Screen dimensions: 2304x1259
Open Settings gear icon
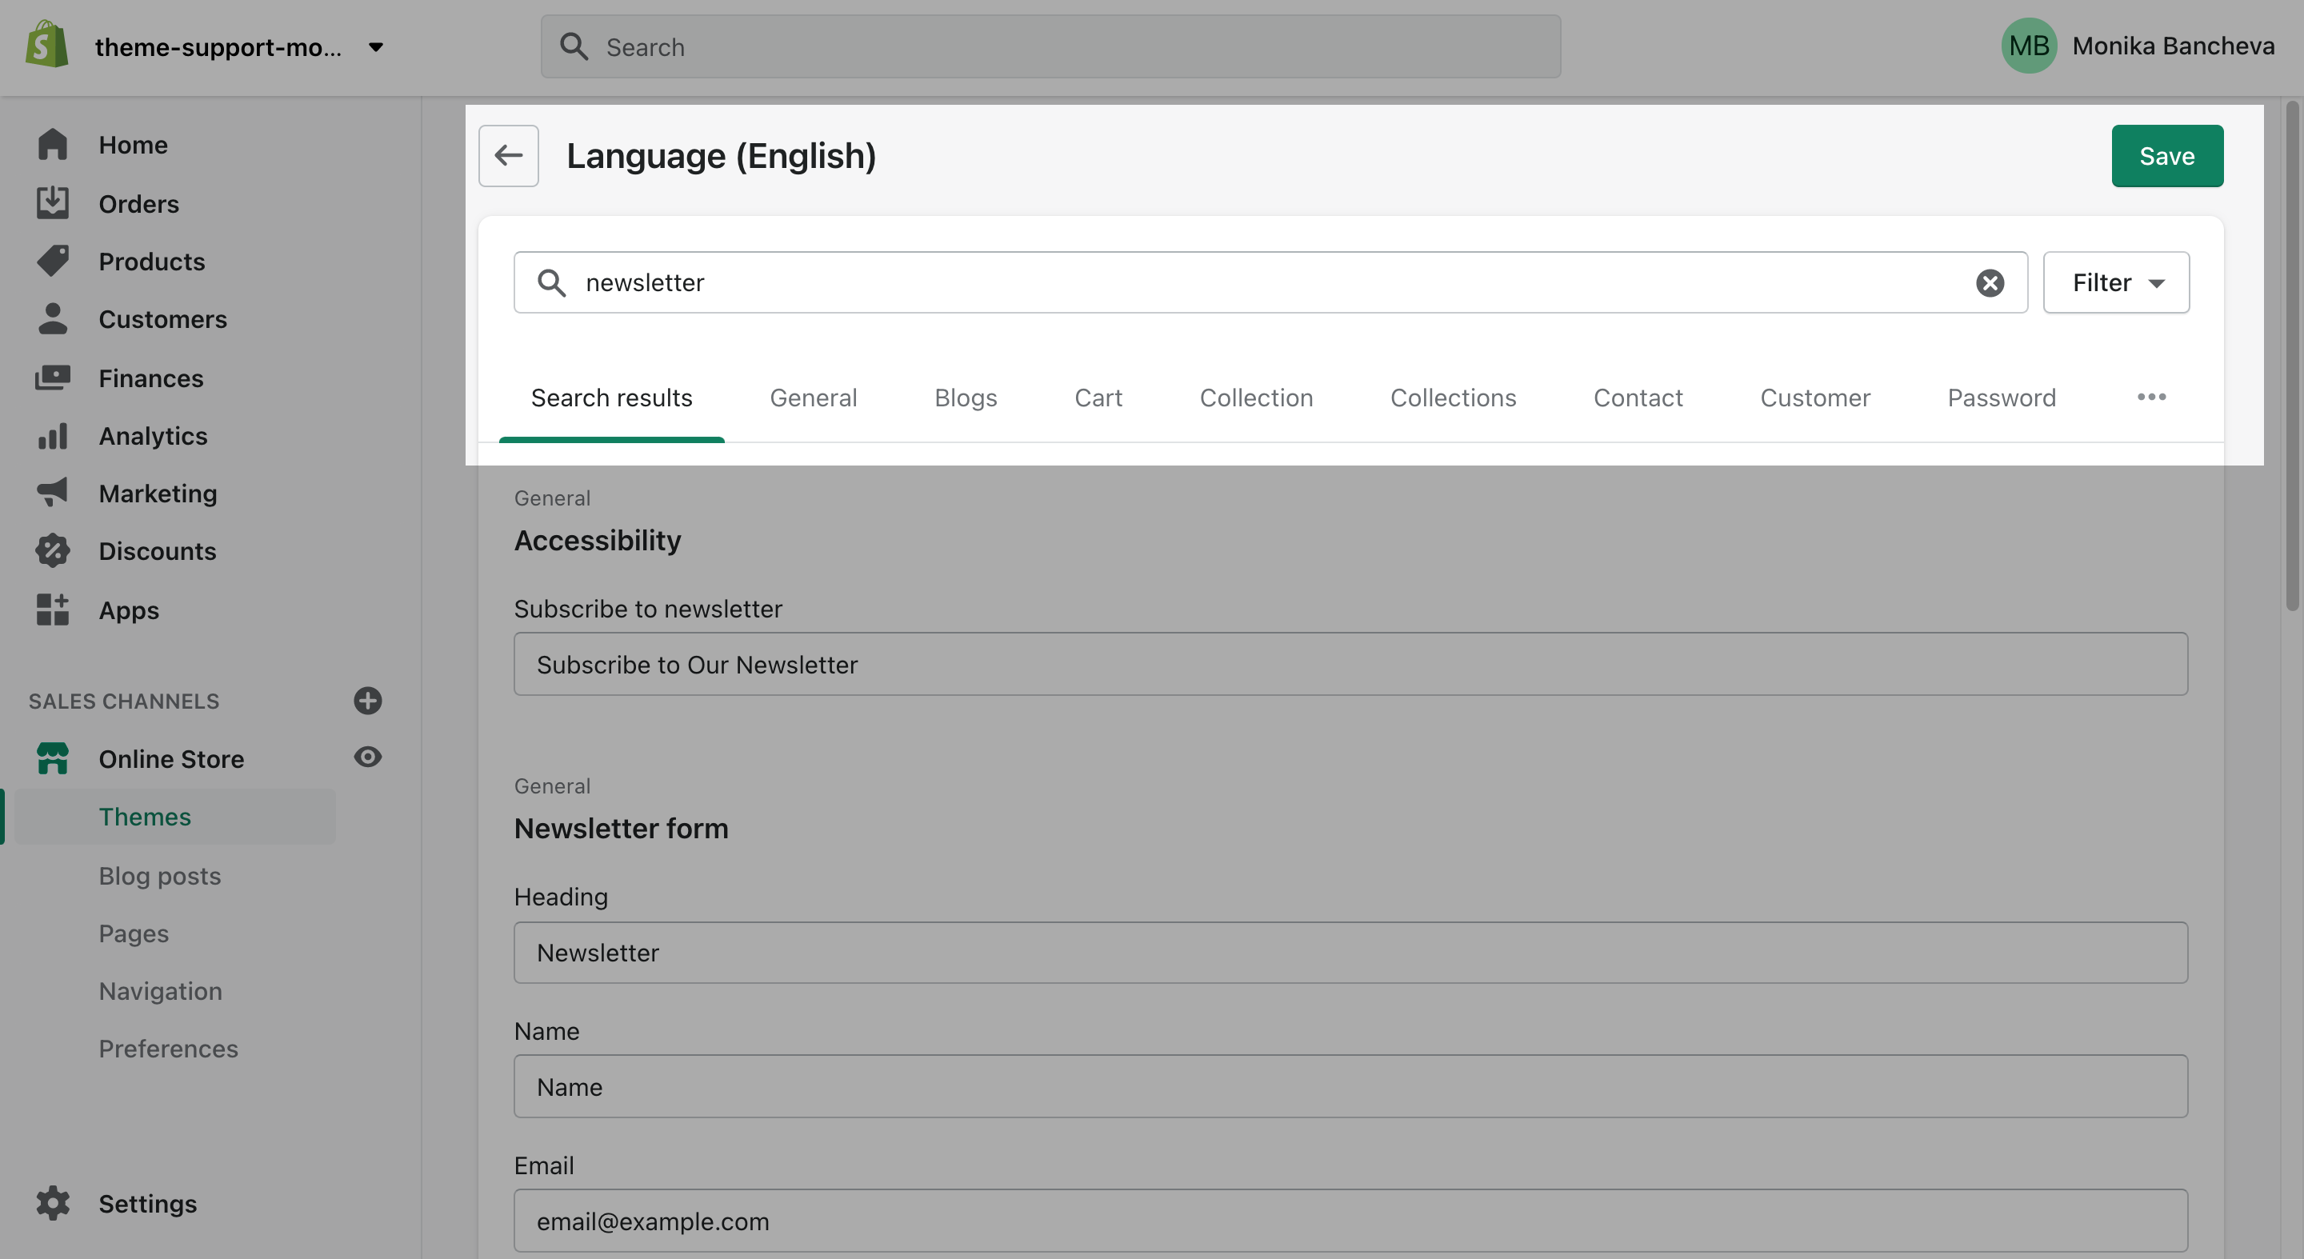pos(52,1203)
